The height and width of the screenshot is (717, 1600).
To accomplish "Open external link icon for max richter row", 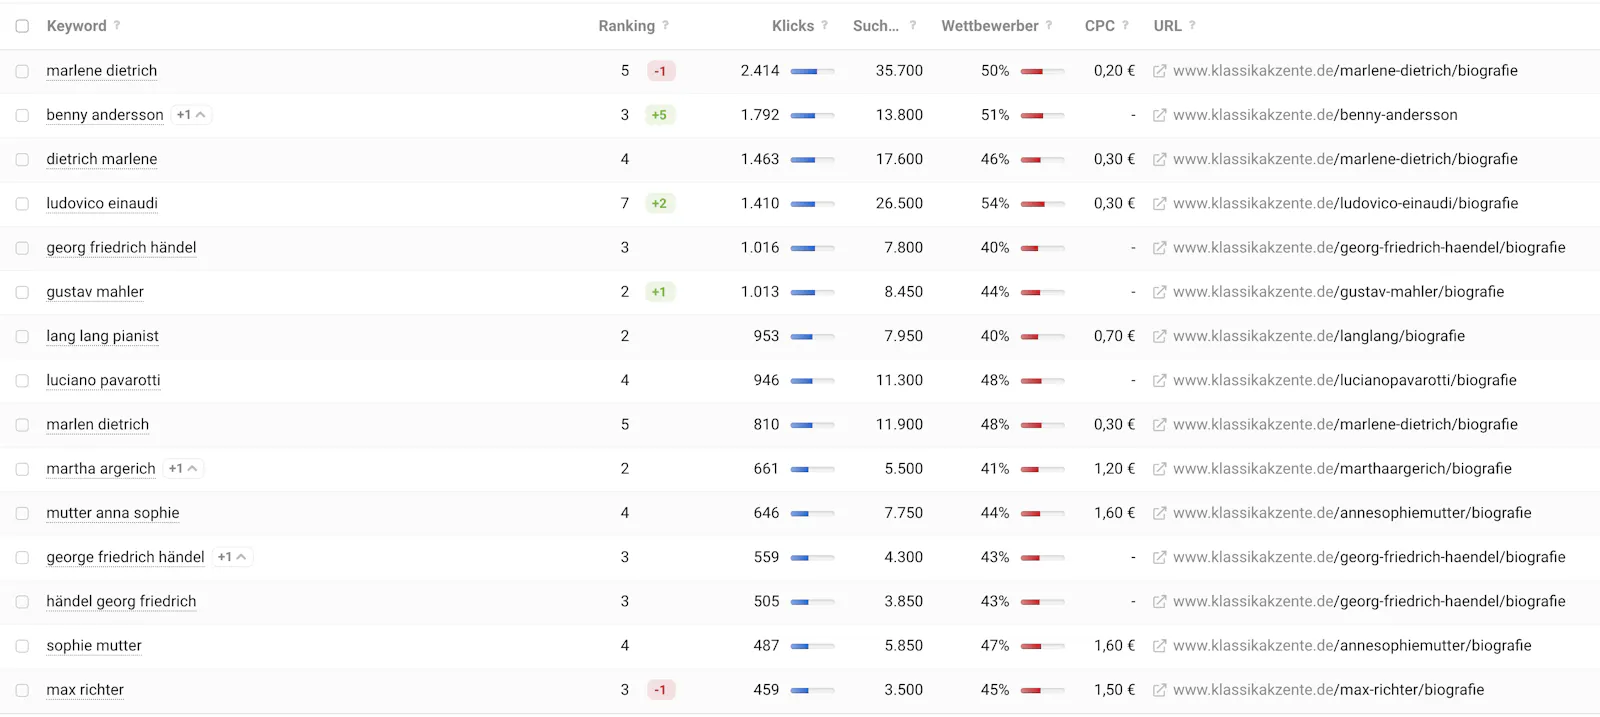I will tap(1159, 690).
